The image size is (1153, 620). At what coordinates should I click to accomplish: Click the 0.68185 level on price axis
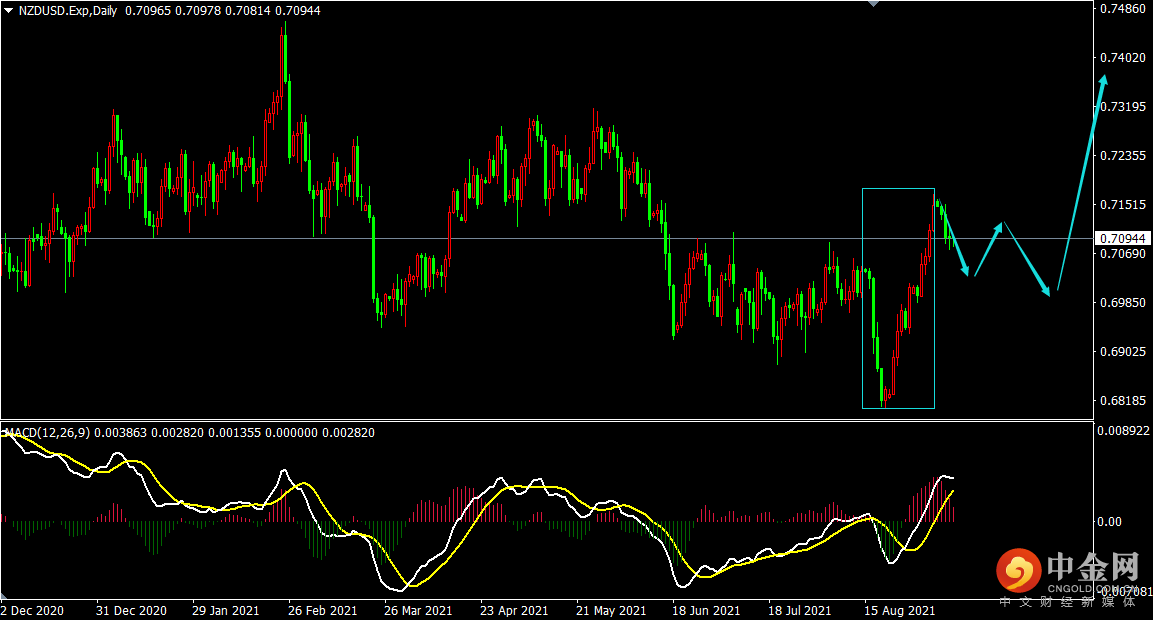1122,401
